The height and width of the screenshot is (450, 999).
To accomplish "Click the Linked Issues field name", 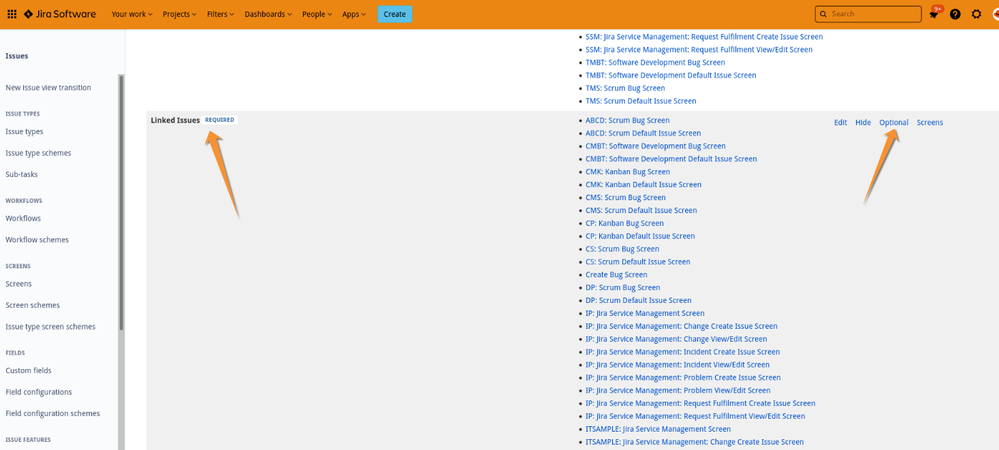I will coord(175,120).
